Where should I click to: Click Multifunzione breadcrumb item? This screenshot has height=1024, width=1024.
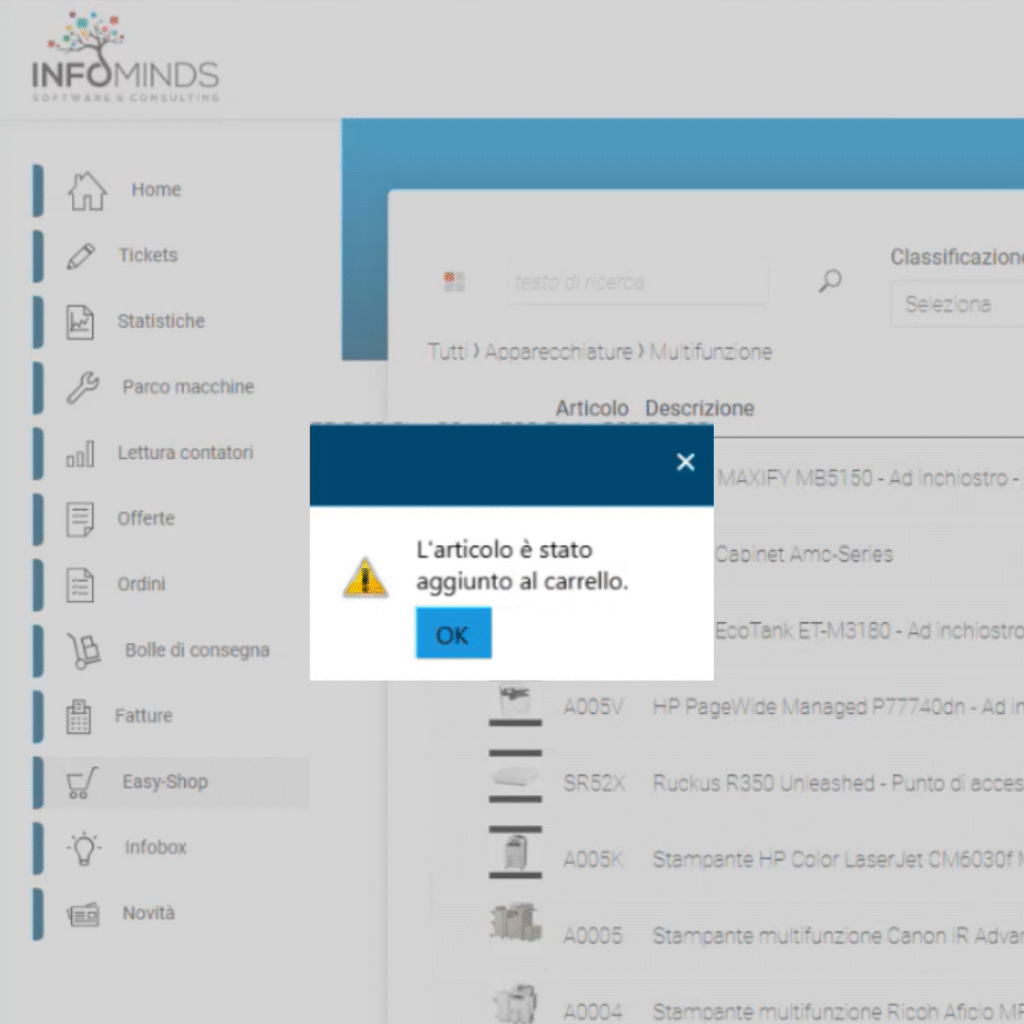pyautogui.click(x=711, y=351)
